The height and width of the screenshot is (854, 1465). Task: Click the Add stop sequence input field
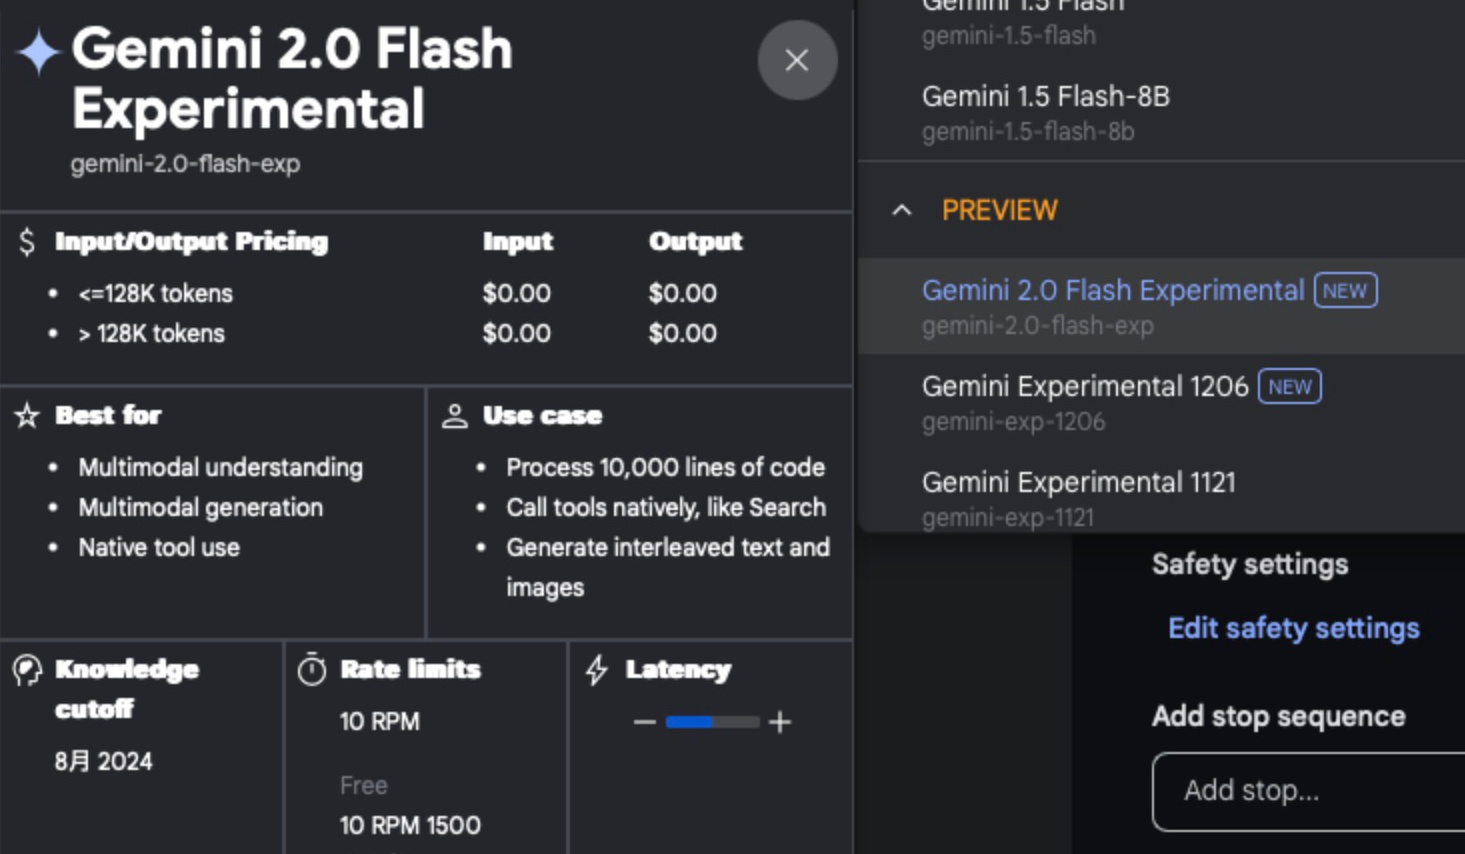pos(1308,791)
